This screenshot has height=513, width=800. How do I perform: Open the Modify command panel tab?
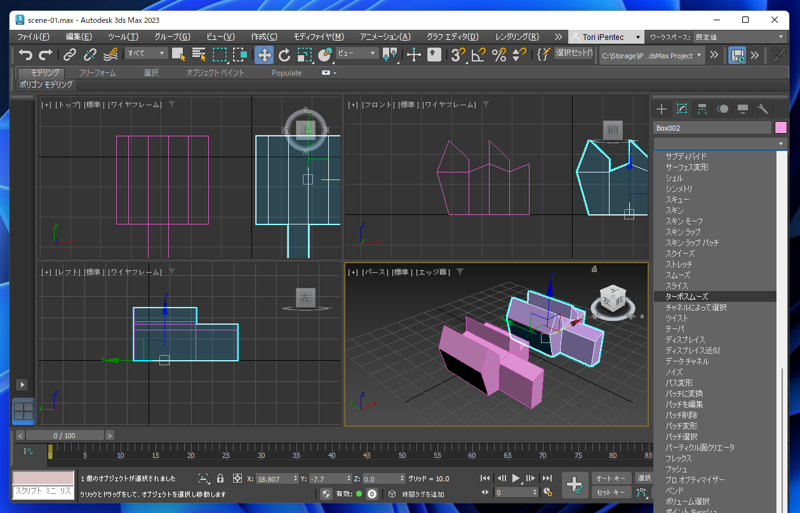click(x=682, y=109)
